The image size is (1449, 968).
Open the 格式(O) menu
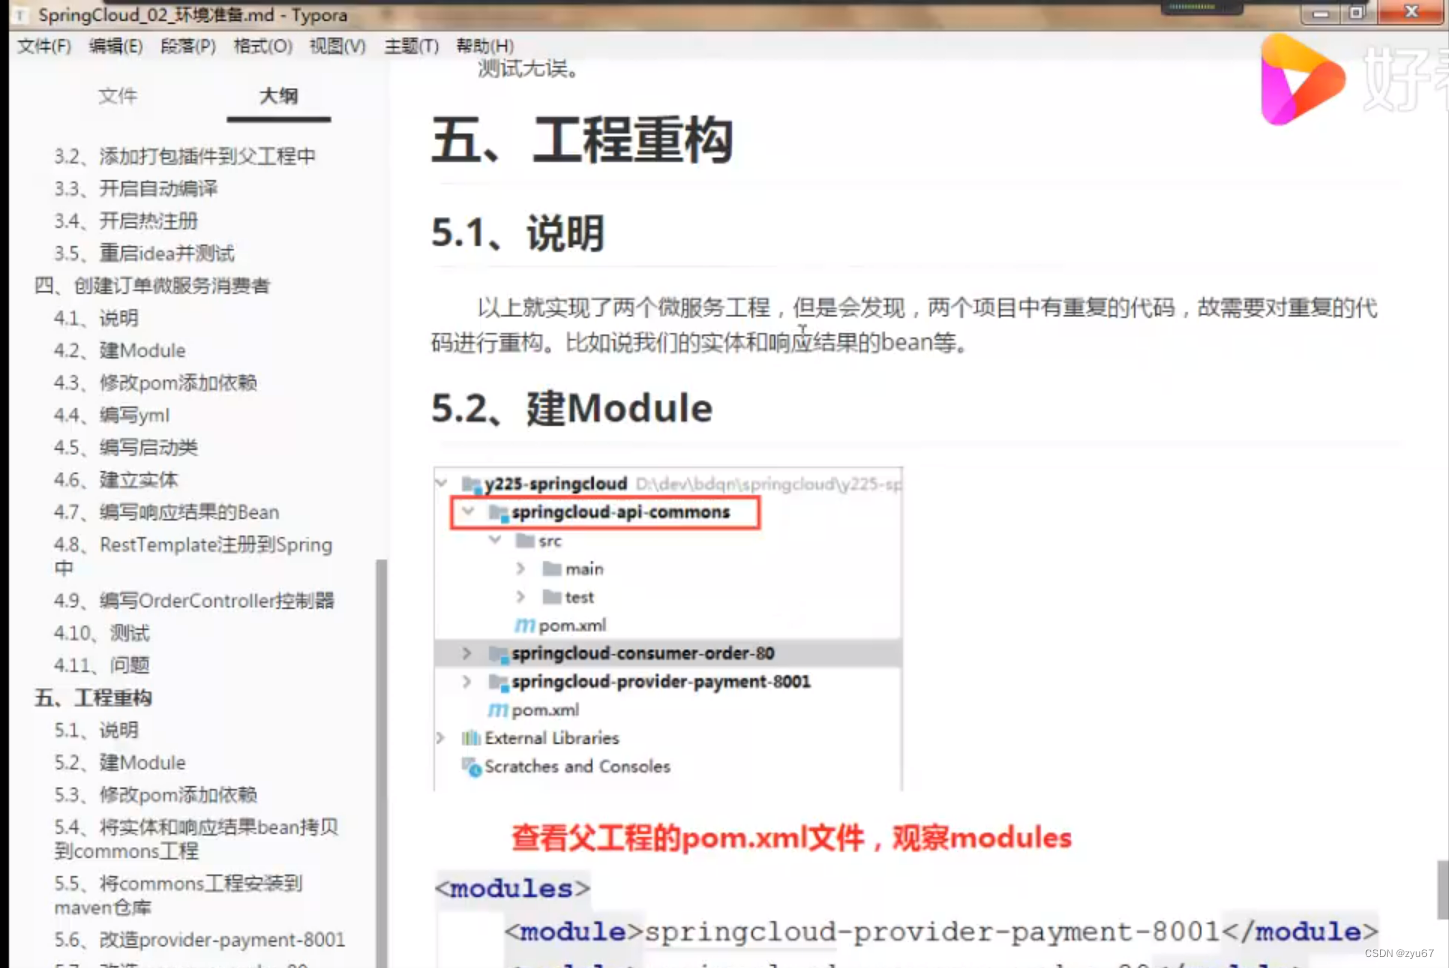pyautogui.click(x=263, y=46)
